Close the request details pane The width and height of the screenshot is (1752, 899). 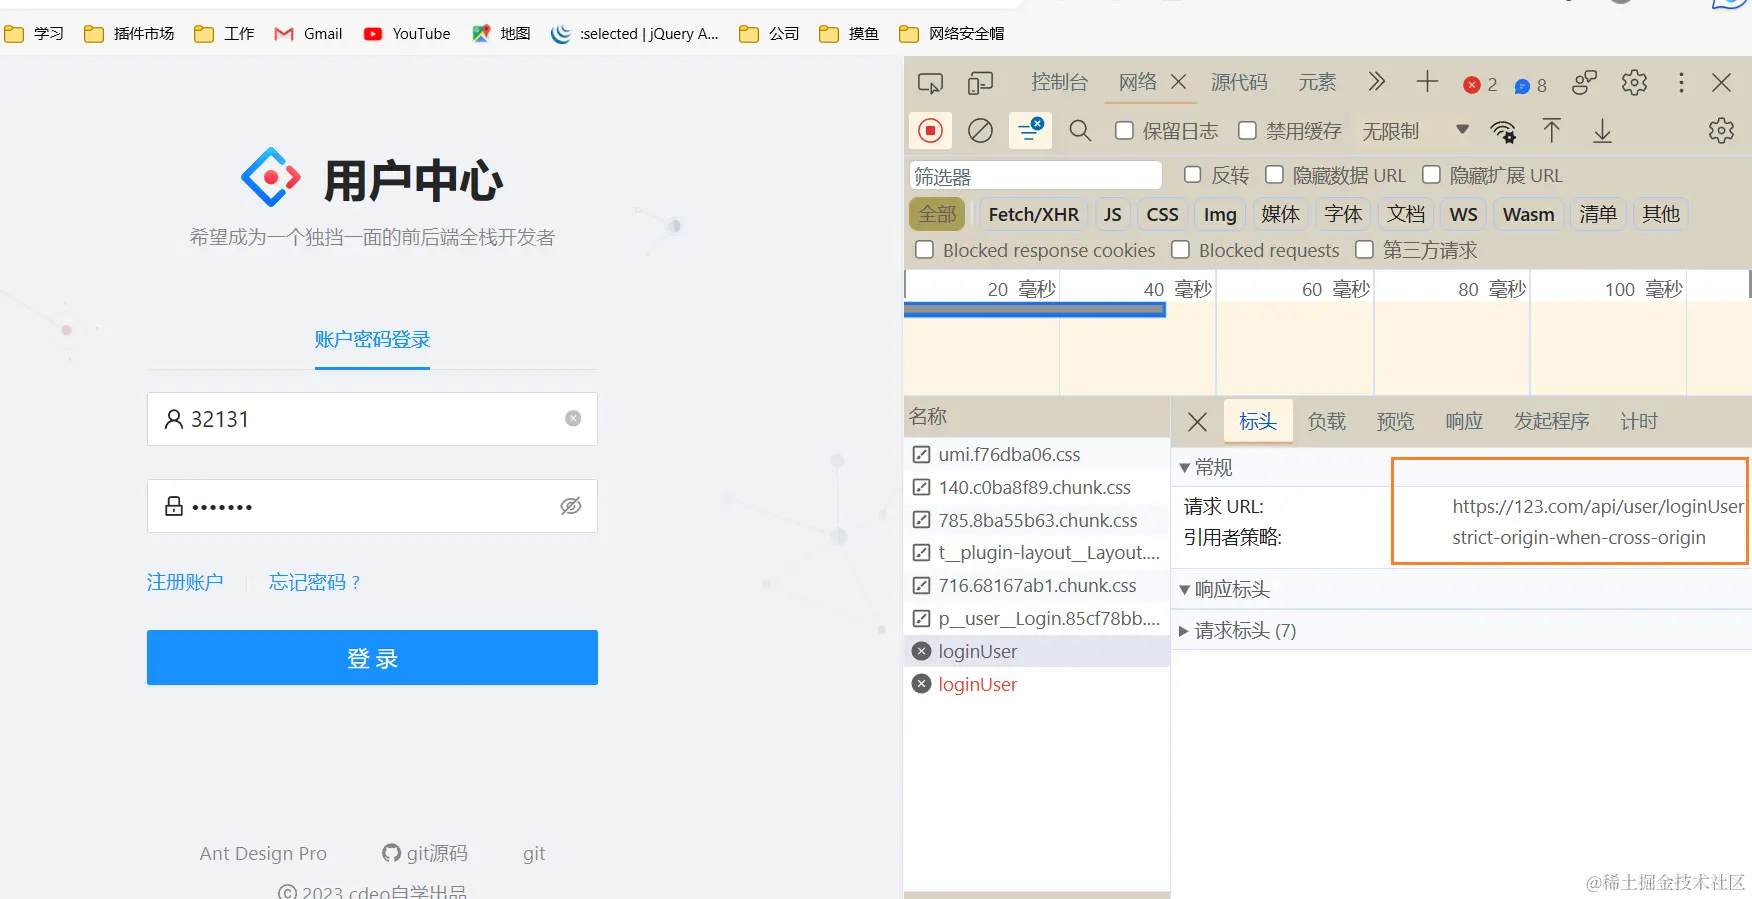click(x=1197, y=422)
